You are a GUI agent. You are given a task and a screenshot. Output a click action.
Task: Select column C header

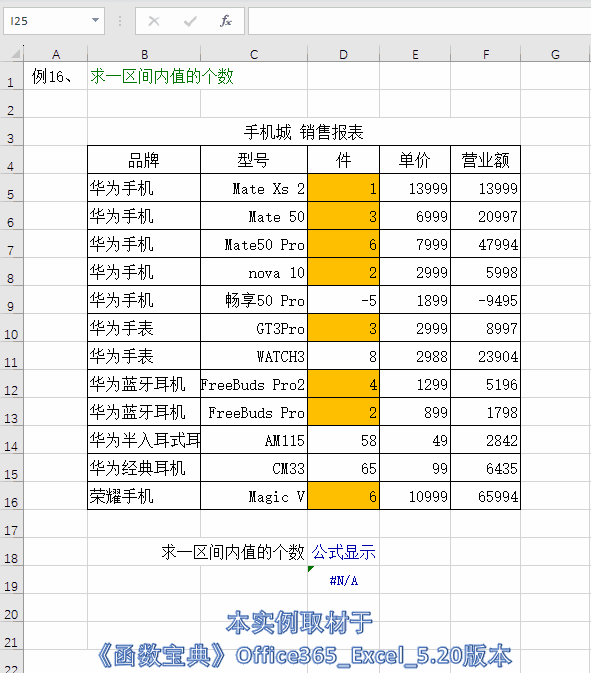click(254, 54)
